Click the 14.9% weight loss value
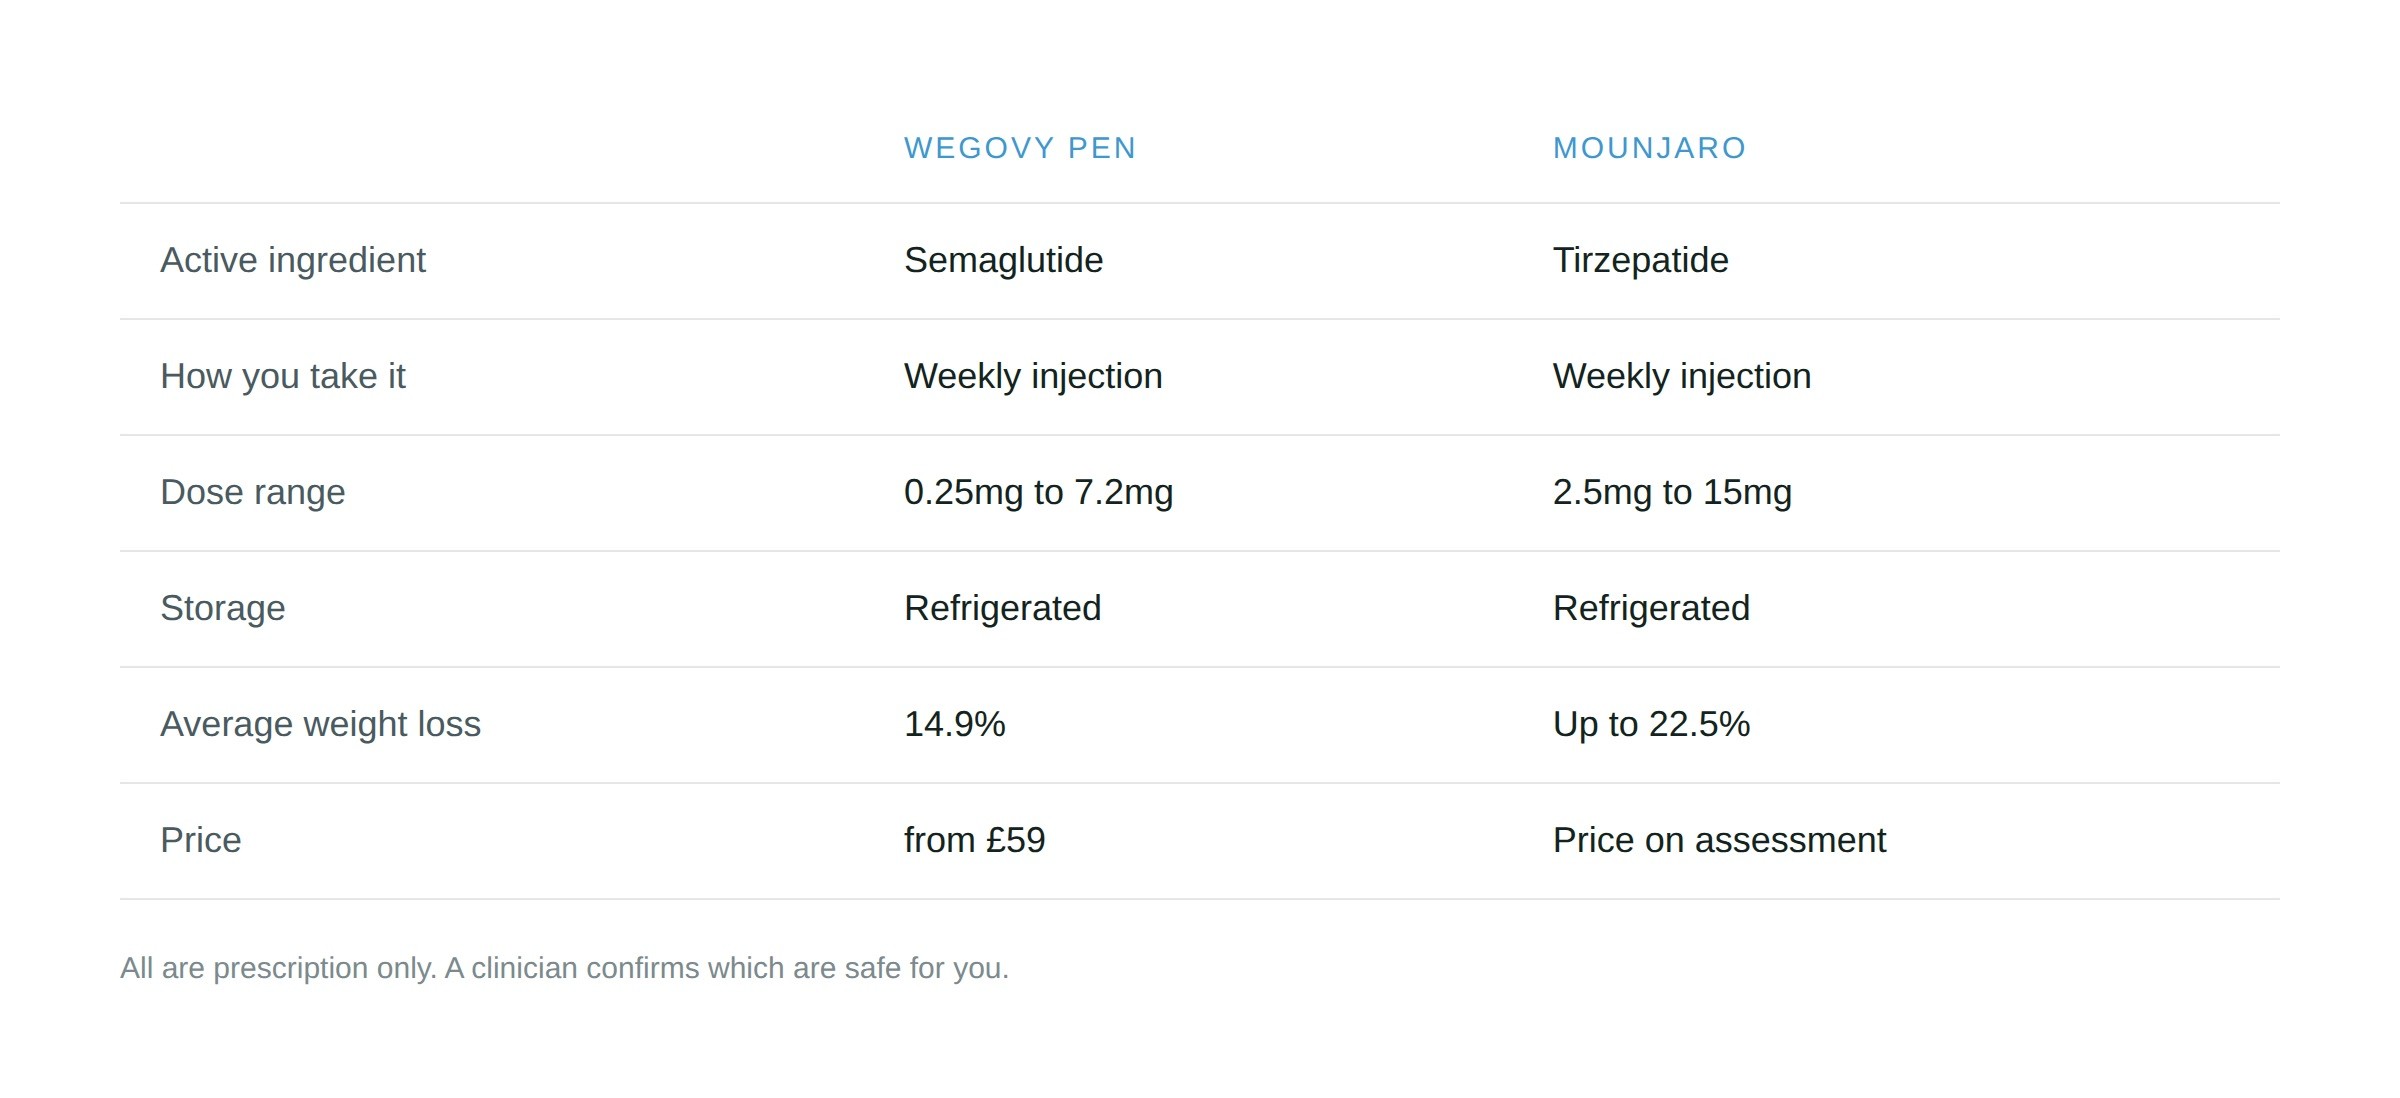 click(x=955, y=724)
